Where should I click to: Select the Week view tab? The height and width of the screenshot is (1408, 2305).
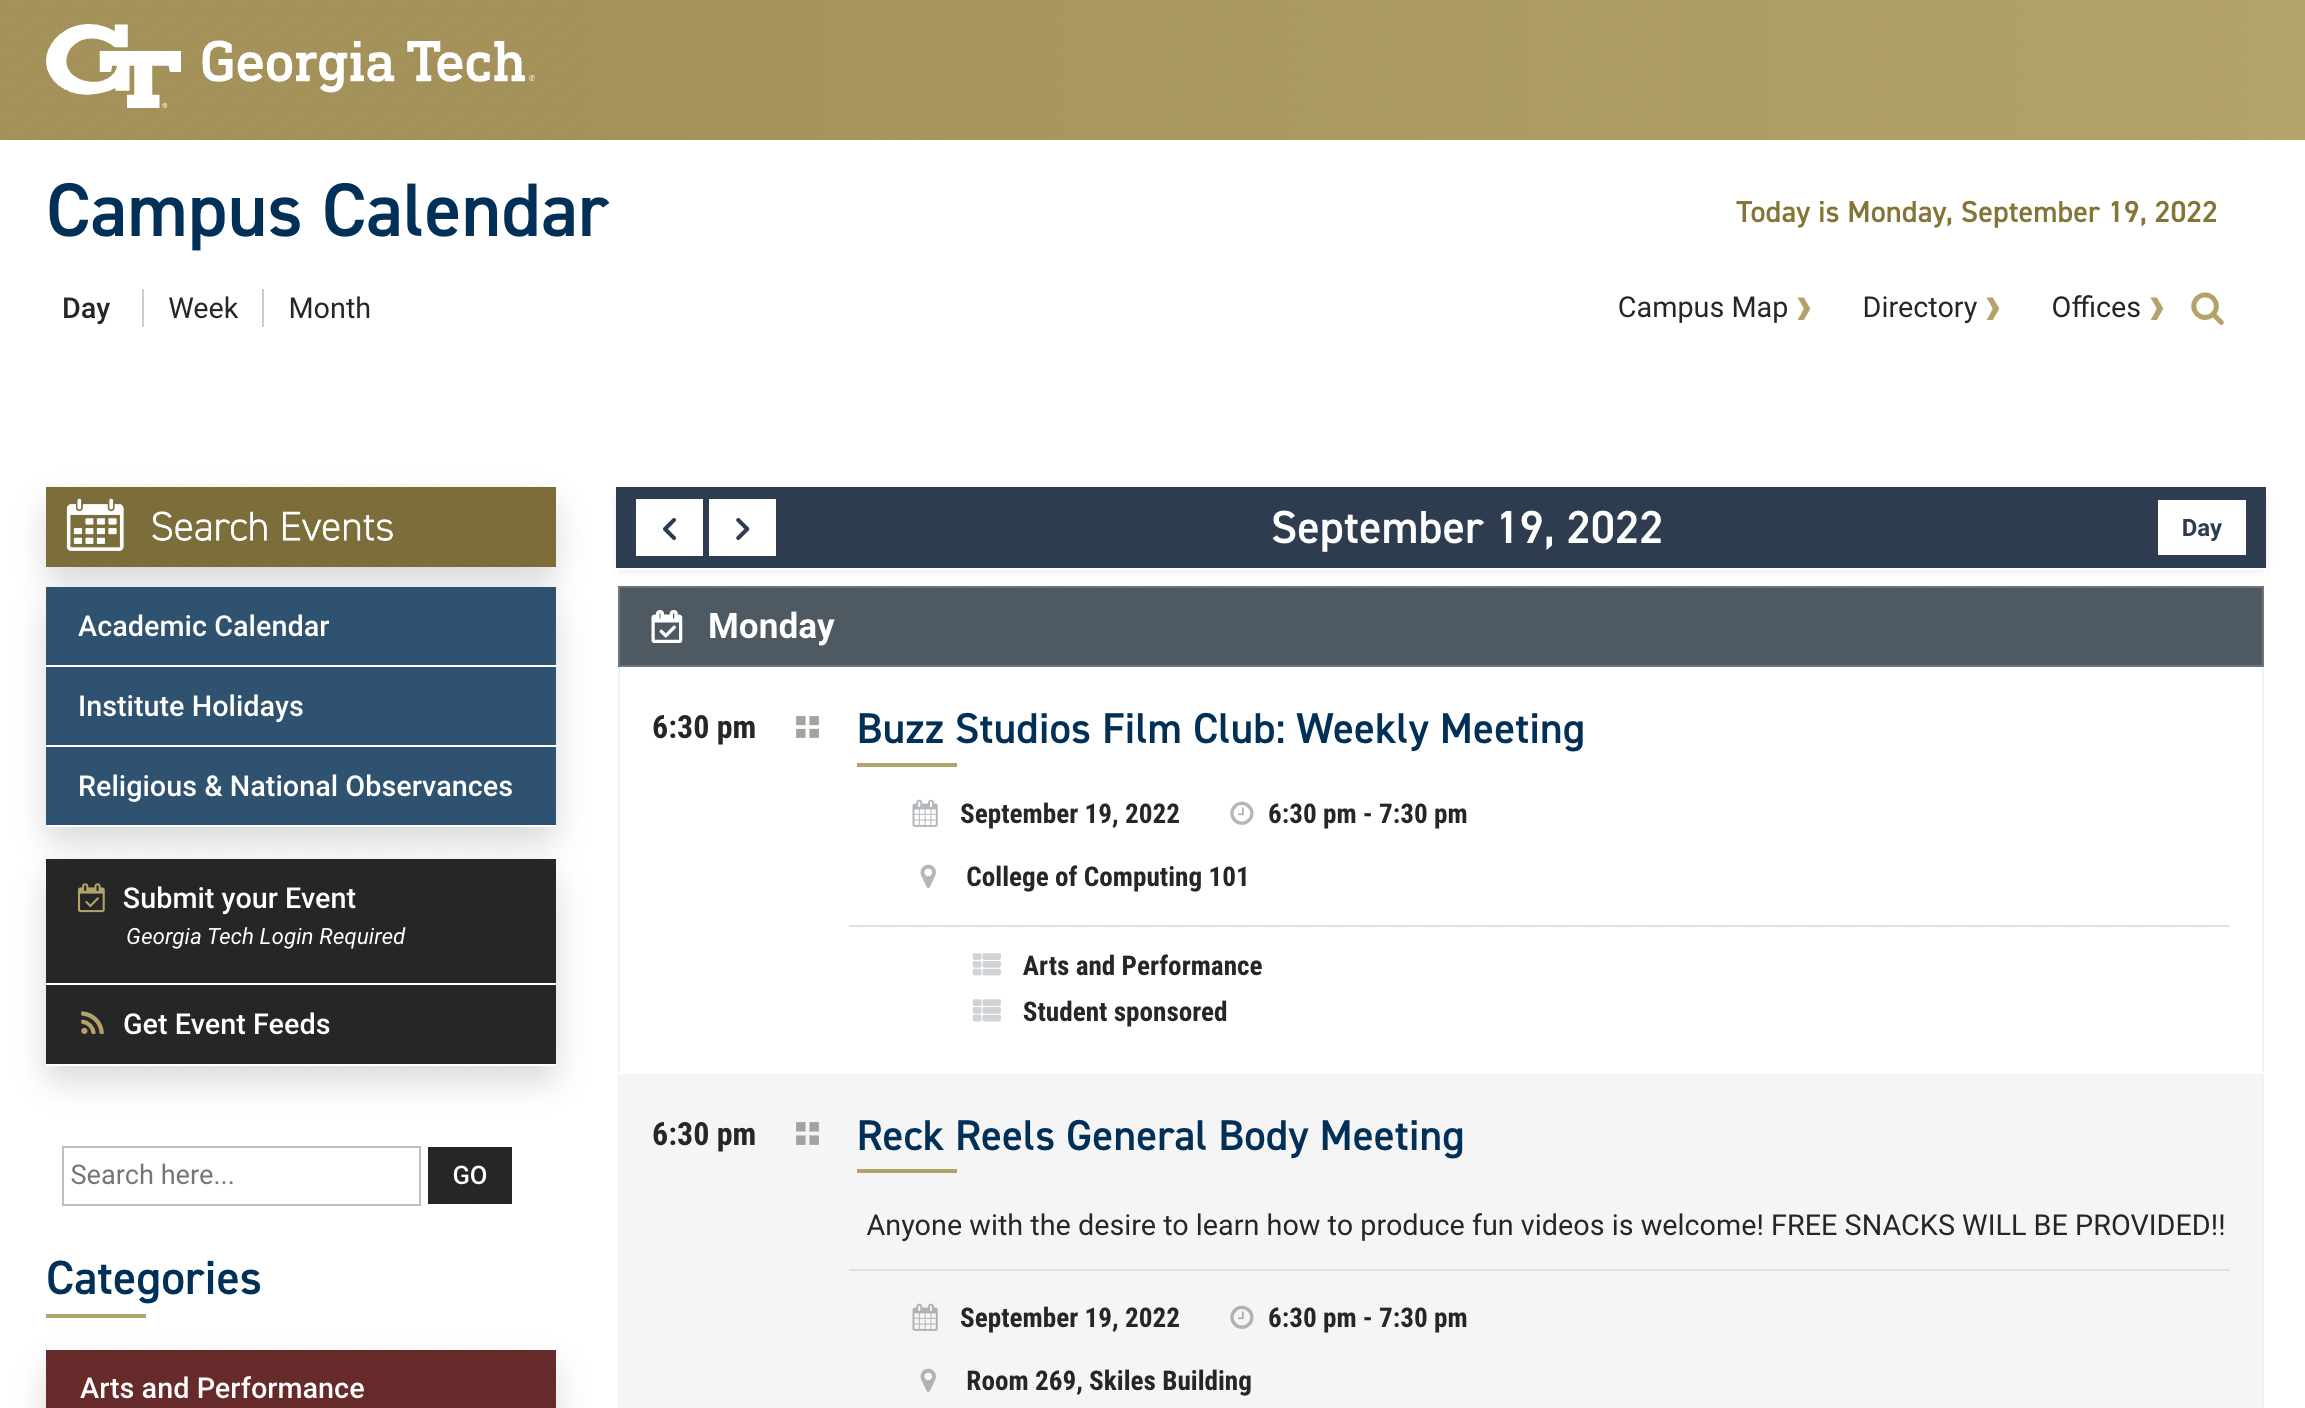click(x=199, y=308)
